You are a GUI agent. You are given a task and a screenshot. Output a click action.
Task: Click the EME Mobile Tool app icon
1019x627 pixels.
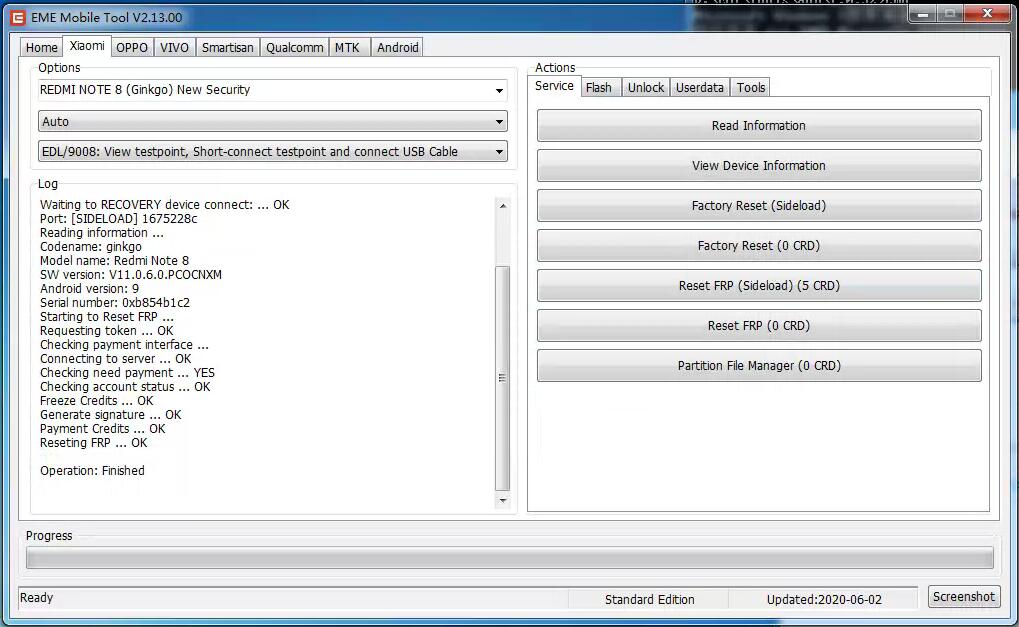(18, 18)
